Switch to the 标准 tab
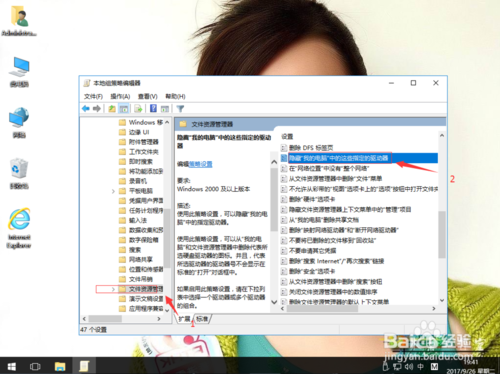 point(202,319)
